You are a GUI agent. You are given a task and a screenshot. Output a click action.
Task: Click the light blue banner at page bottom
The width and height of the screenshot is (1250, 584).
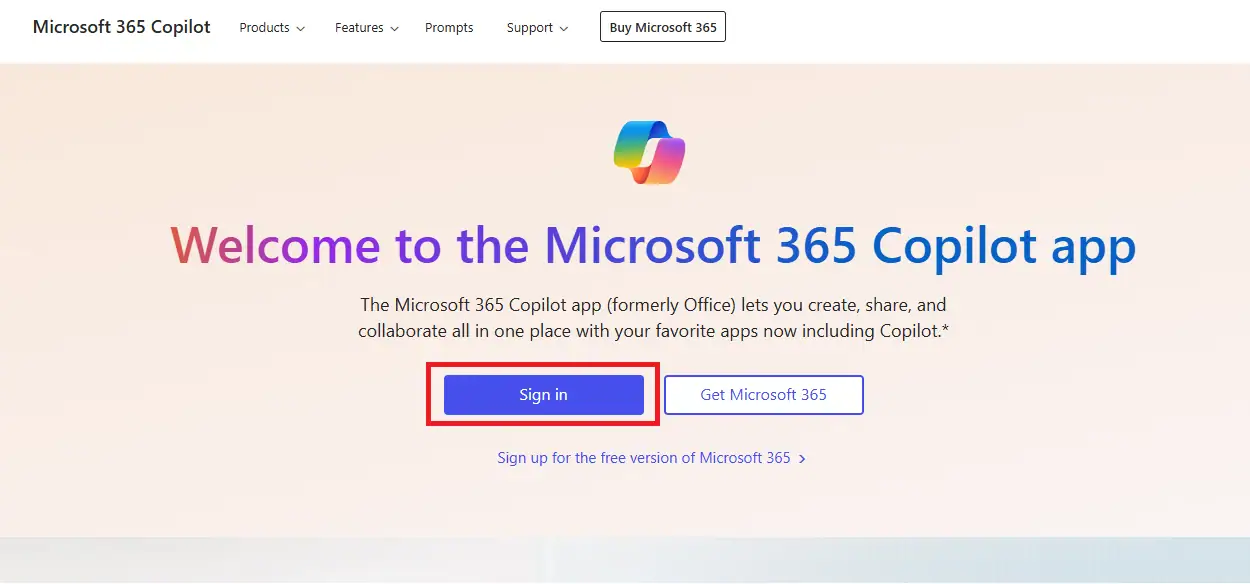(625, 560)
